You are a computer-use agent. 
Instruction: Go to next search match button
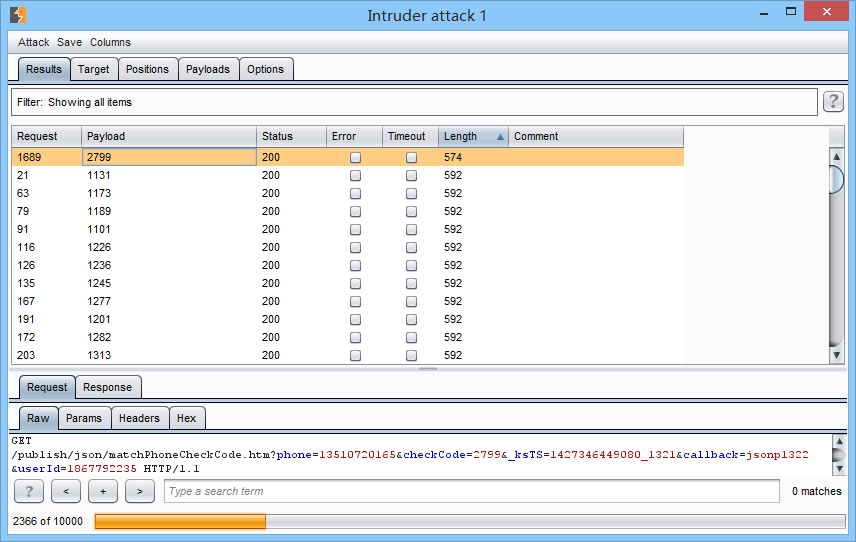click(x=140, y=491)
